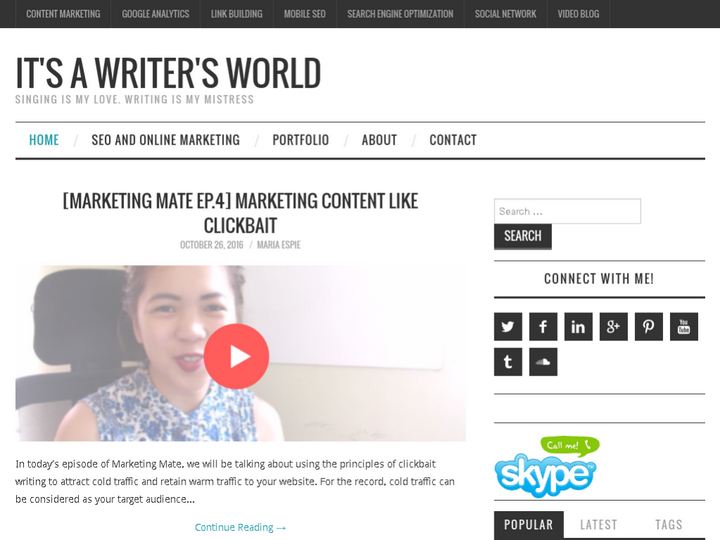Screen dimensions: 720x540
Task: Open the YouTube social icon
Action: click(684, 326)
